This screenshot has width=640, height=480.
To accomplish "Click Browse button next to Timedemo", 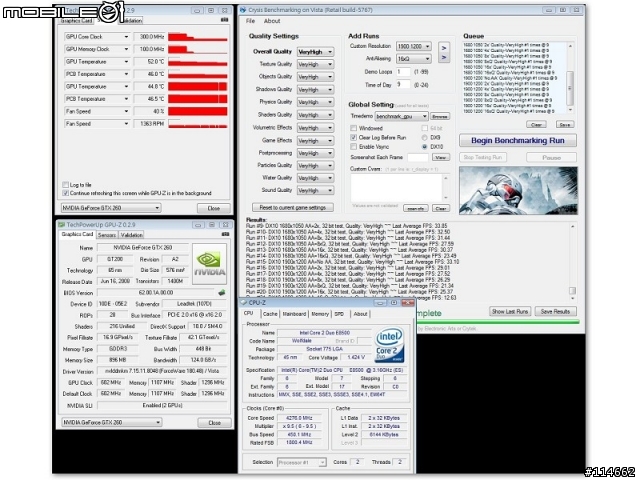I will pyautogui.click(x=440, y=116).
